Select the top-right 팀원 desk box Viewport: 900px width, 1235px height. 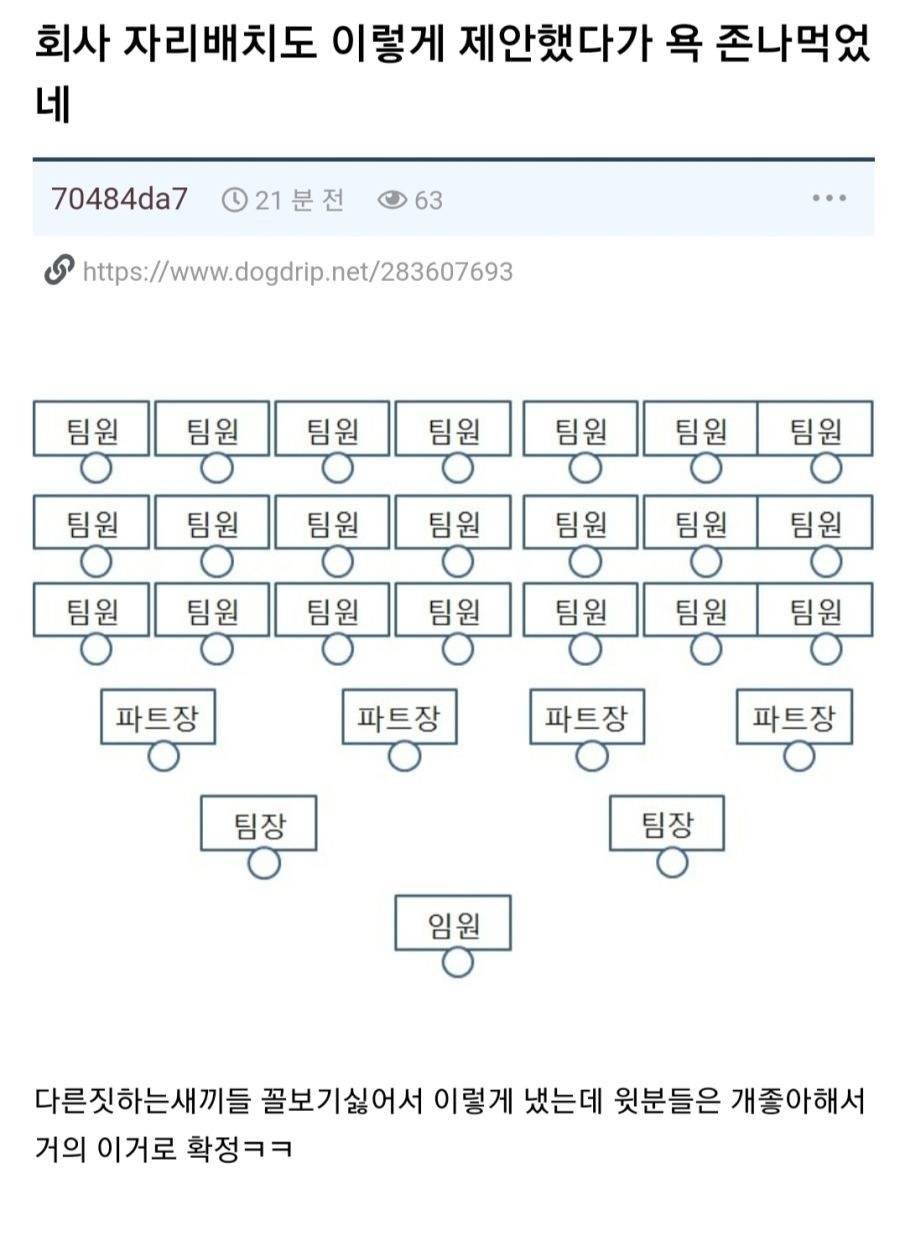[815, 429]
